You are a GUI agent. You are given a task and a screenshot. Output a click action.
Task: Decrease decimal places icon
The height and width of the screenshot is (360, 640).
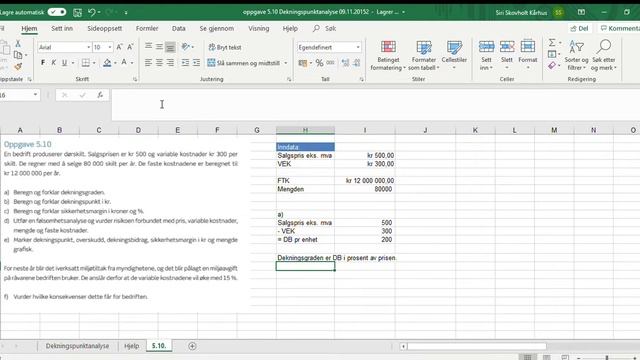click(356, 63)
